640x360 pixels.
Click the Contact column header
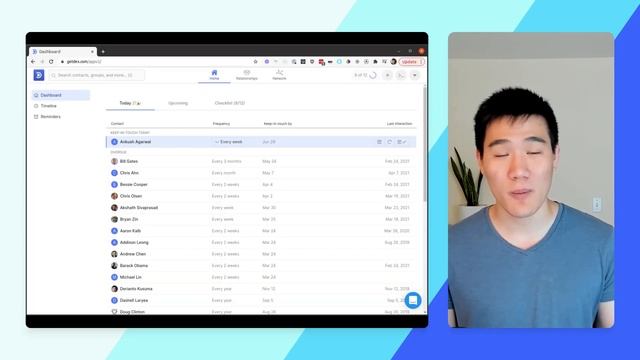click(117, 124)
